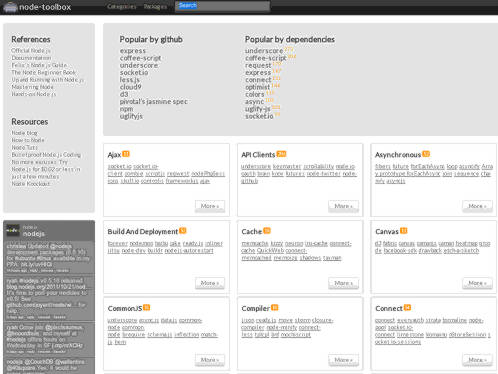This screenshot has height=374, width=498.
Task: Click the orange badge beside Build And Deployment
Action: tap(183, 231)
